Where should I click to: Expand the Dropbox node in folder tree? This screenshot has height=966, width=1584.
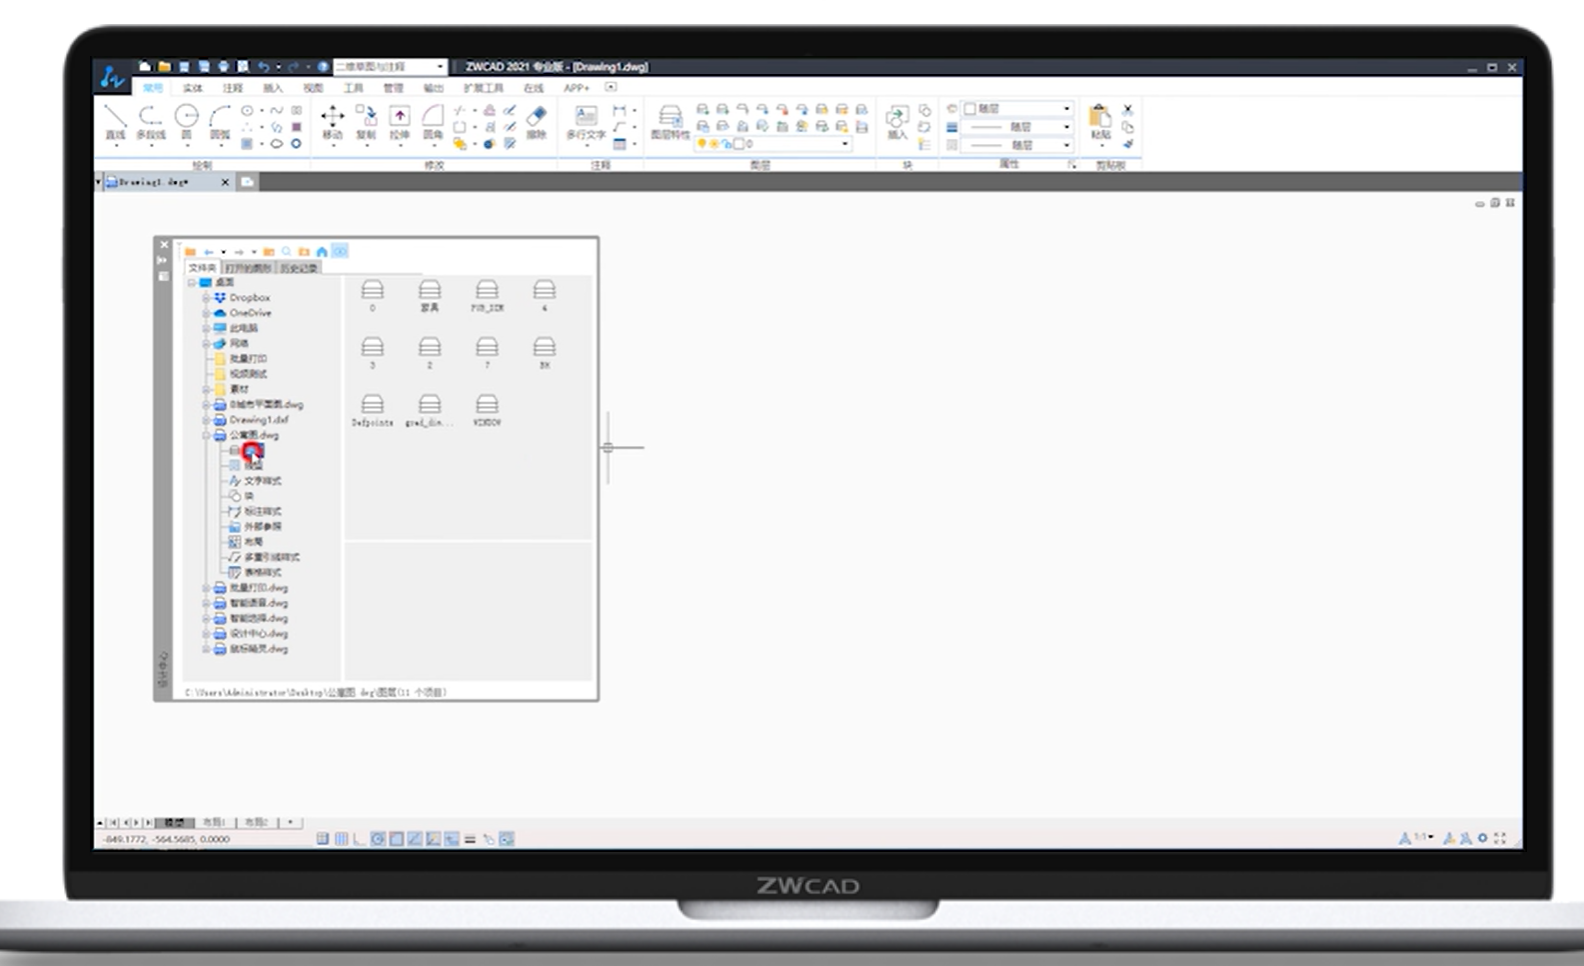tap(206, 298)
